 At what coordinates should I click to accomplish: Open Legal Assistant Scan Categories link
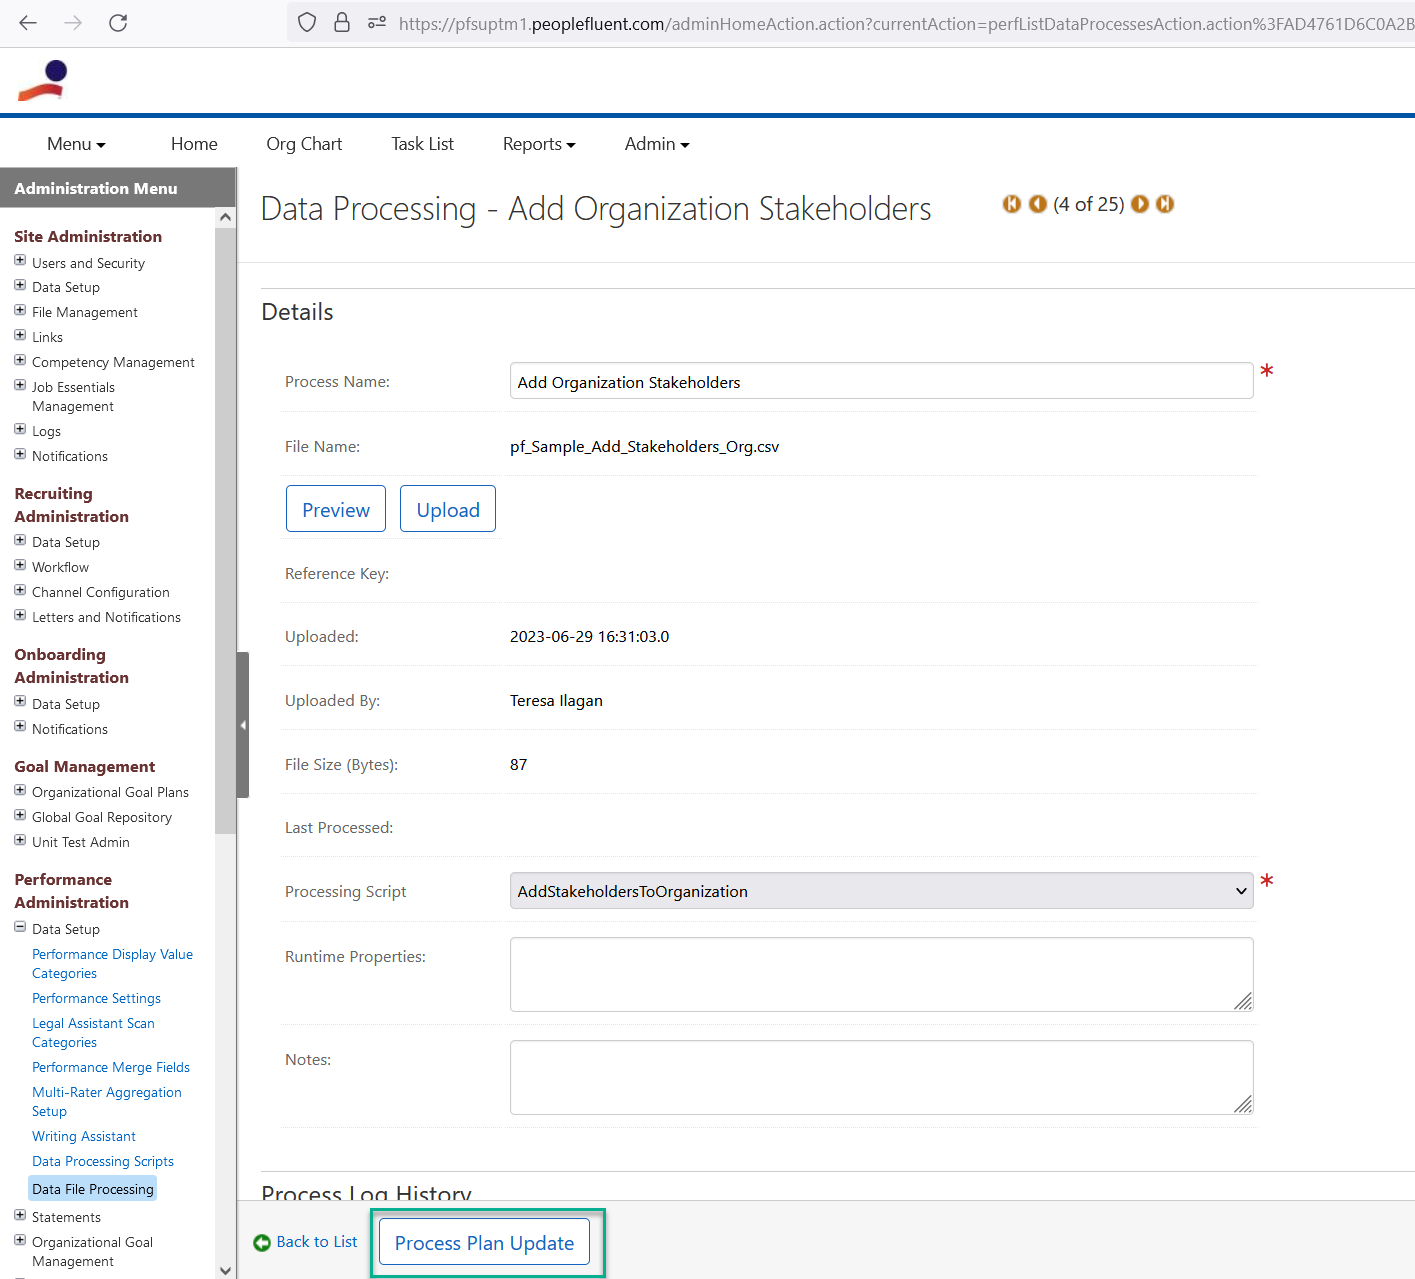[x=93, y=1033]
